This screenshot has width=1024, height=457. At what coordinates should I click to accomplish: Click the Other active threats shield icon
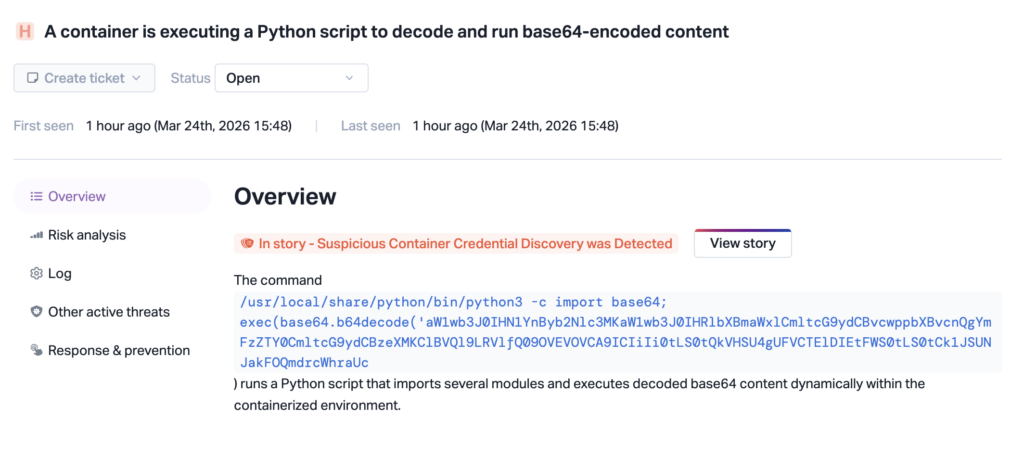click(36, 312)
